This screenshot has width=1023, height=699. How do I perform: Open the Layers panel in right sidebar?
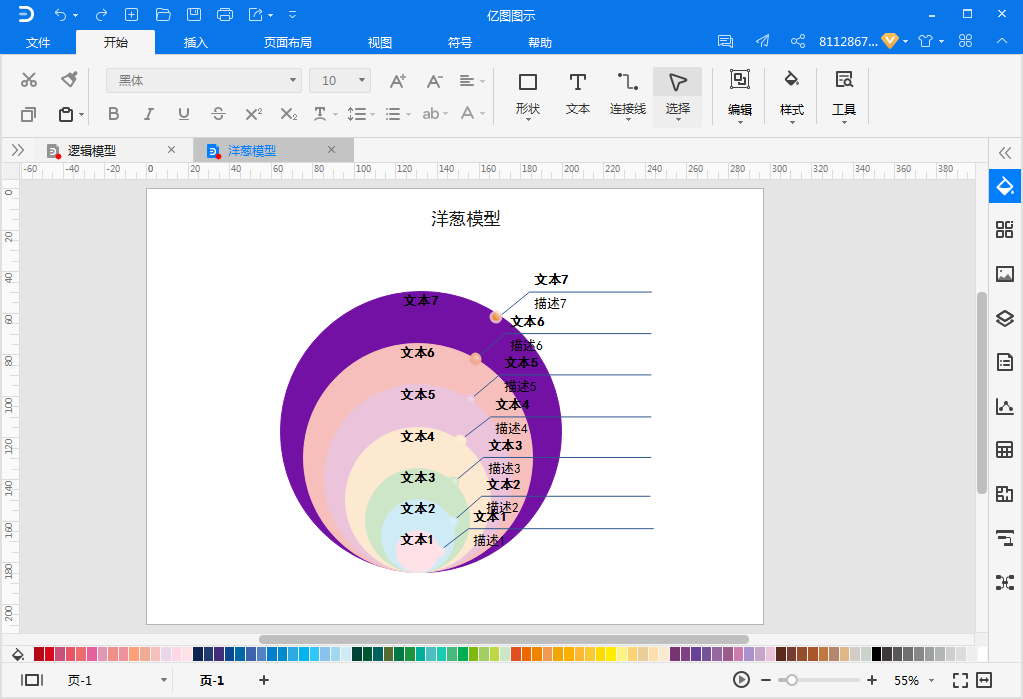coord(1005,318)
